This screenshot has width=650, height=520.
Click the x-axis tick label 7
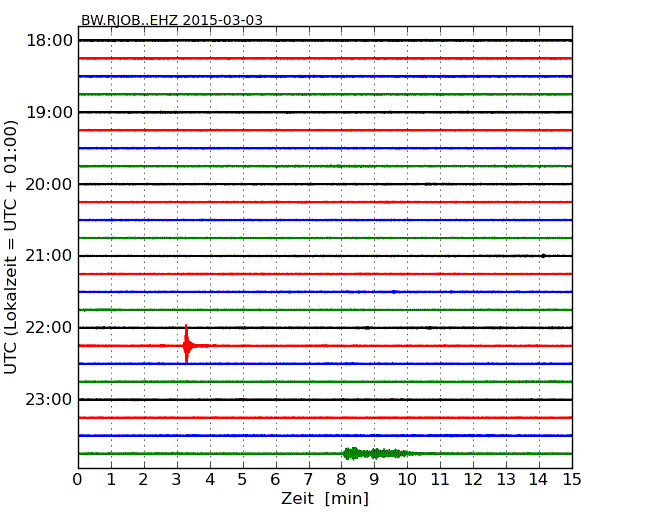coord(308,480)
